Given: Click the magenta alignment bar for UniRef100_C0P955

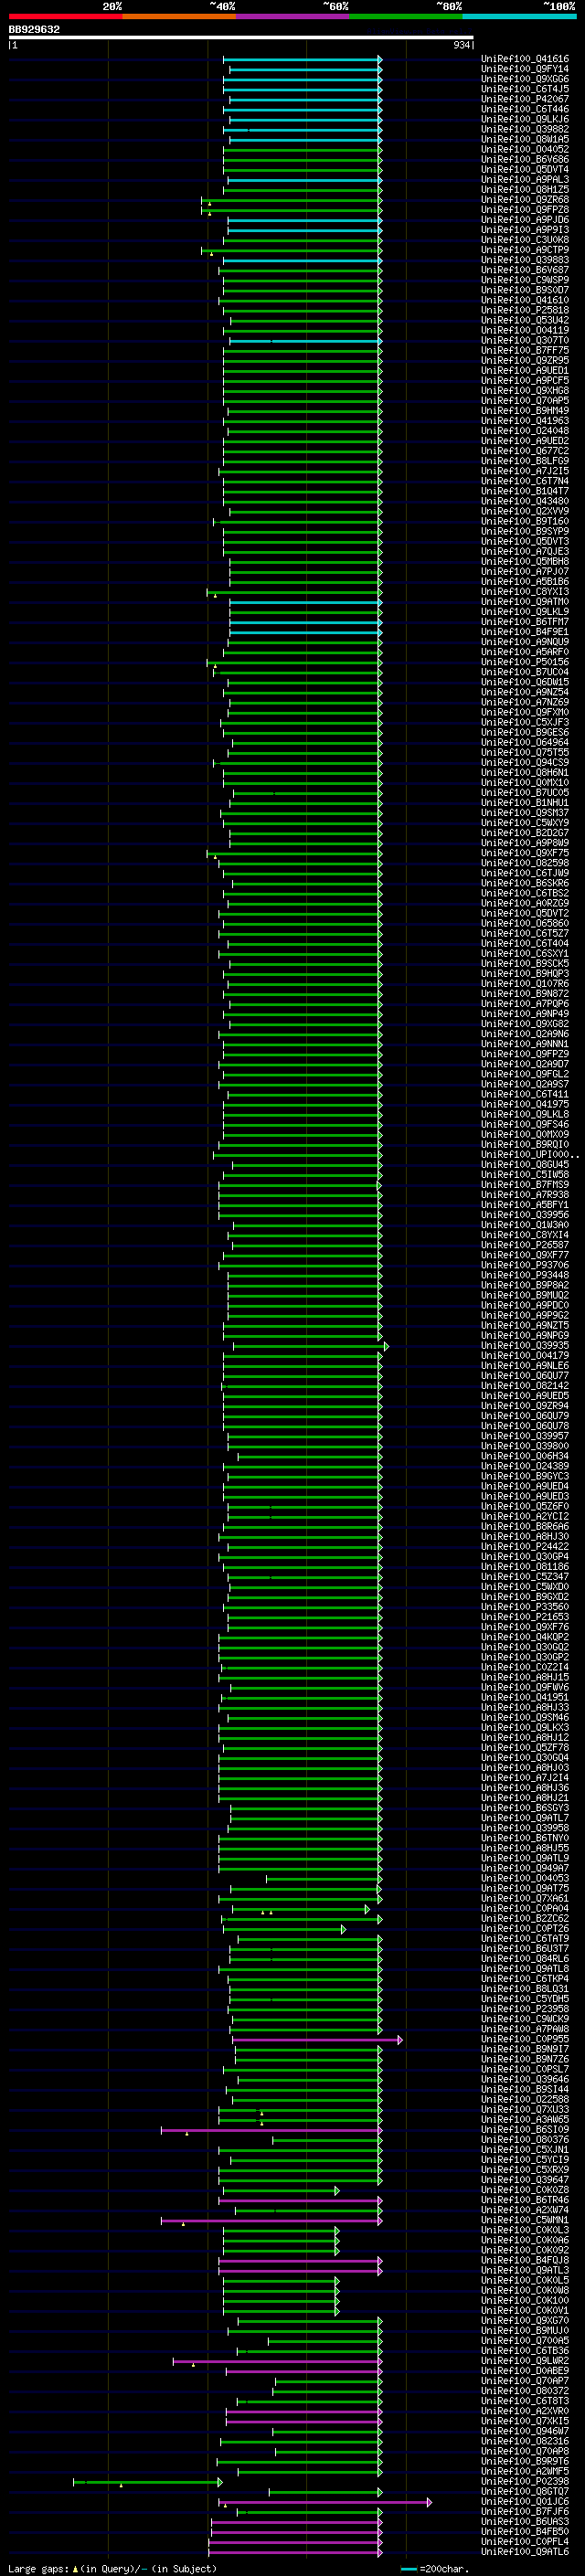Looking at the screenshot, I should pyautogui.click(x=317, y=2040).
